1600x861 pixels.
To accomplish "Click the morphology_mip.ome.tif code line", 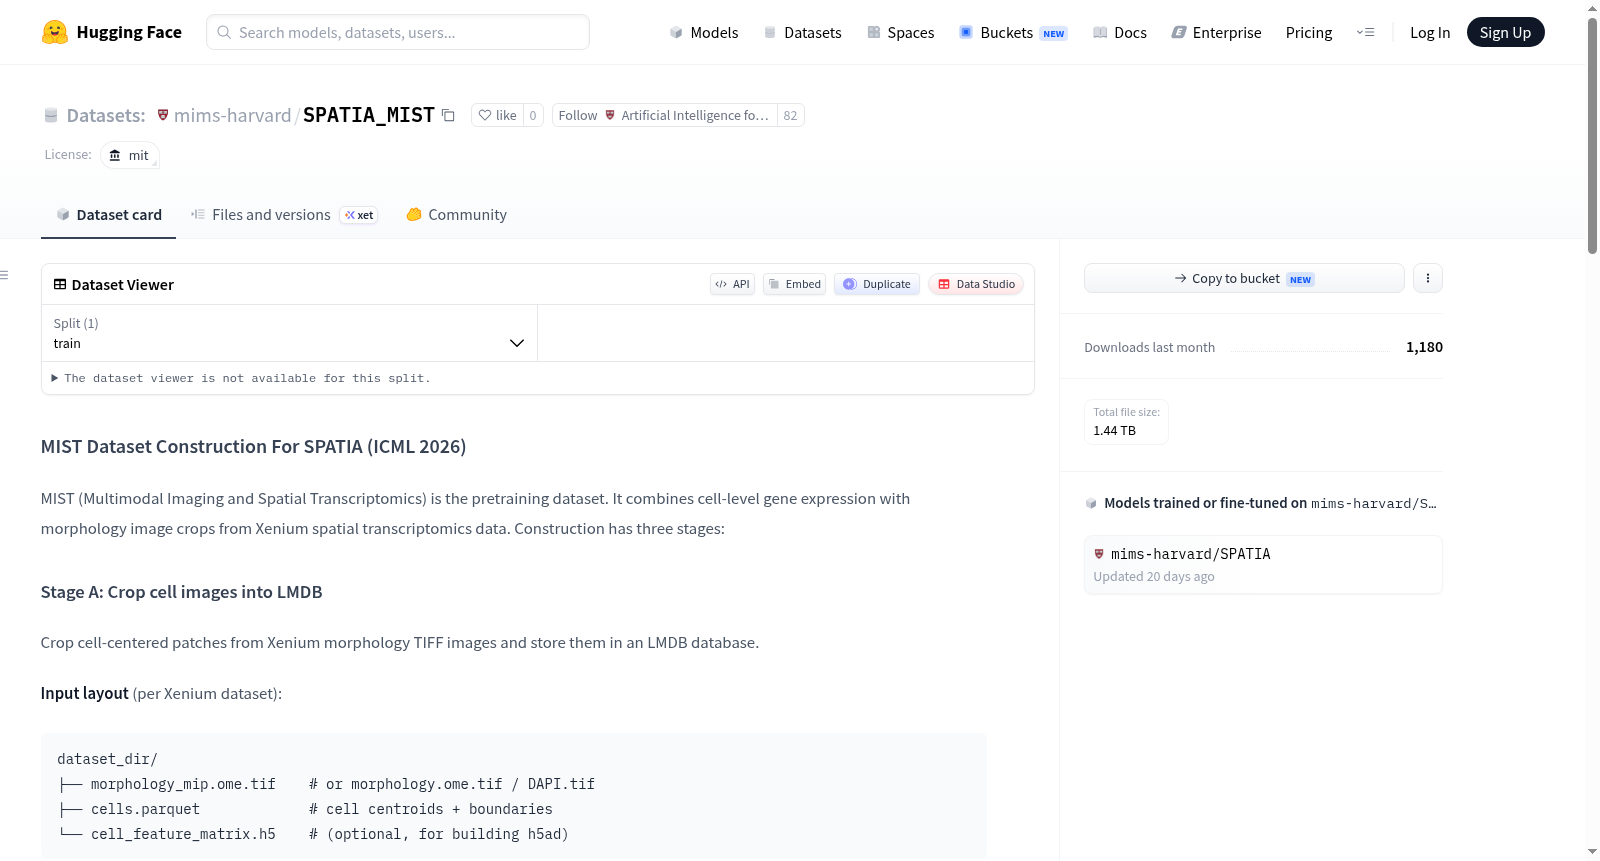I will (x=326, y=784).
